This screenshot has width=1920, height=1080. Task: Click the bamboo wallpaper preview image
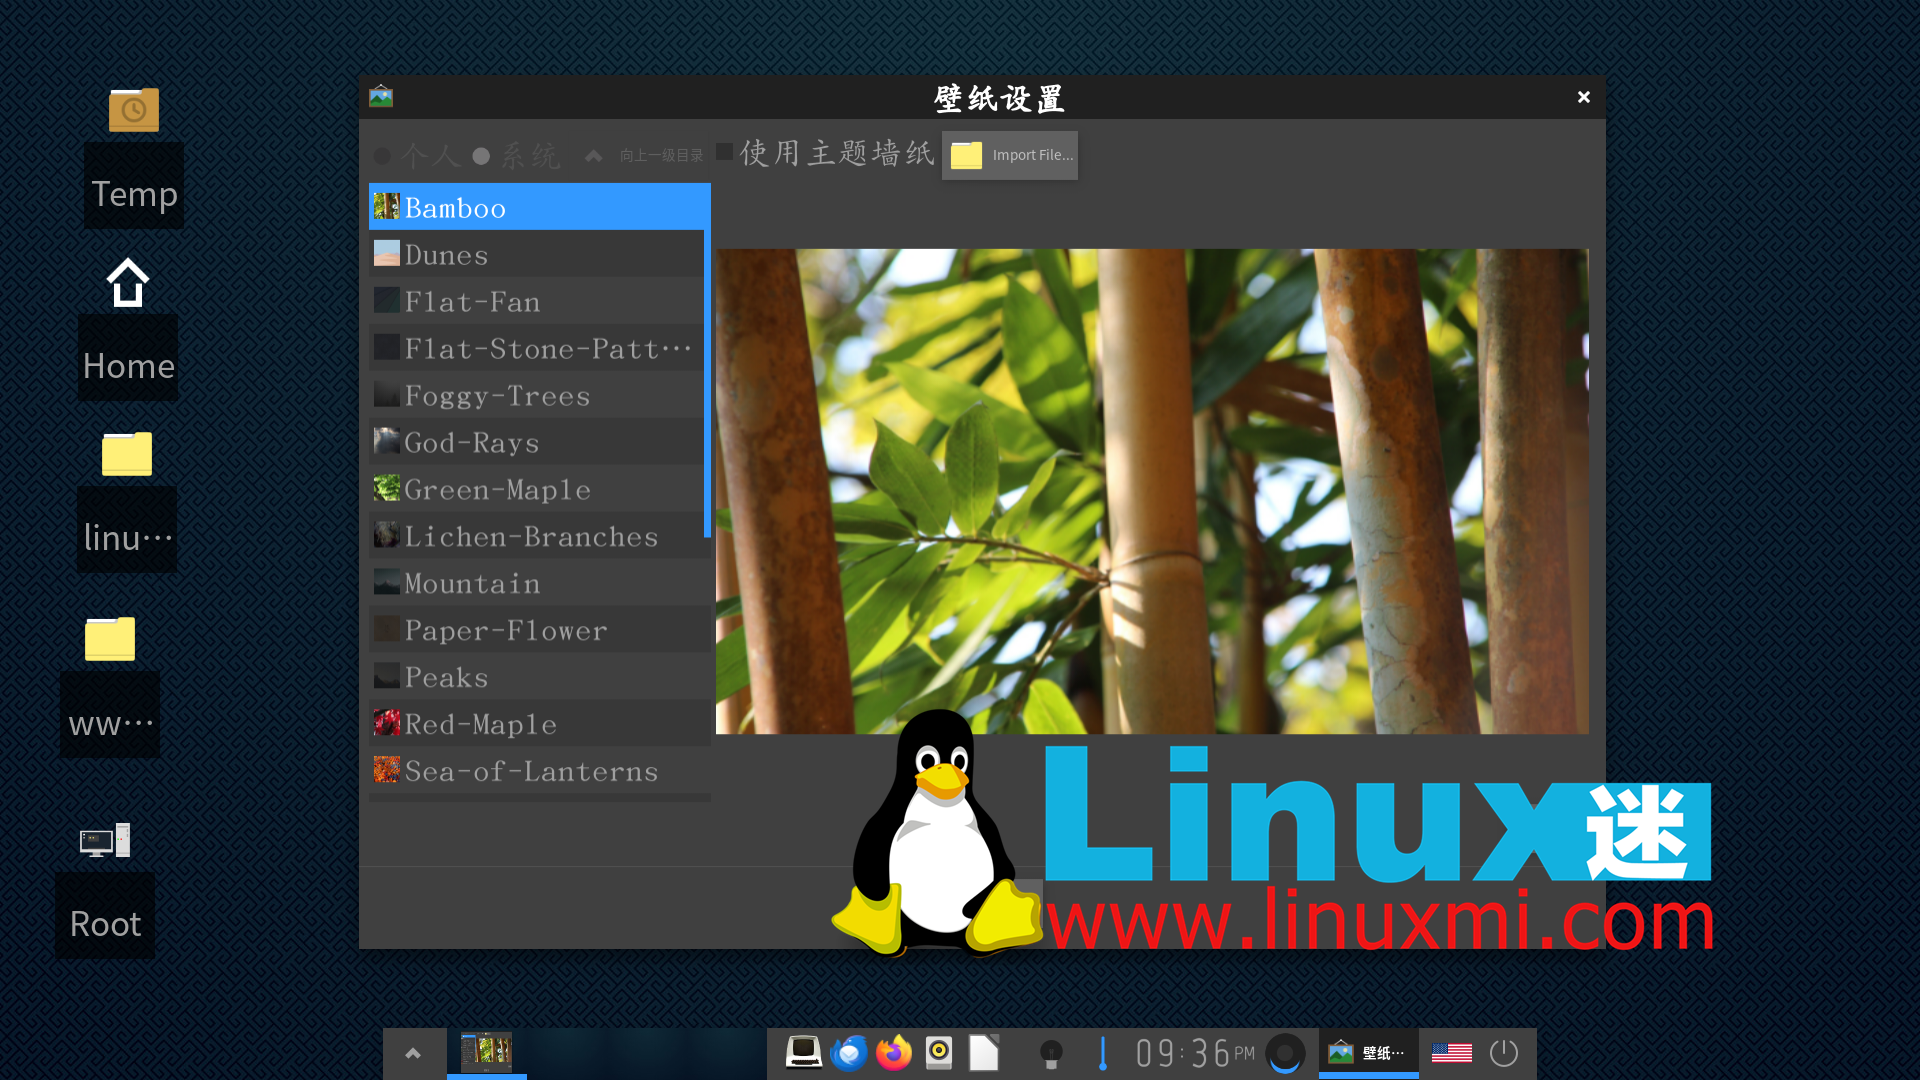[1152, 491]
